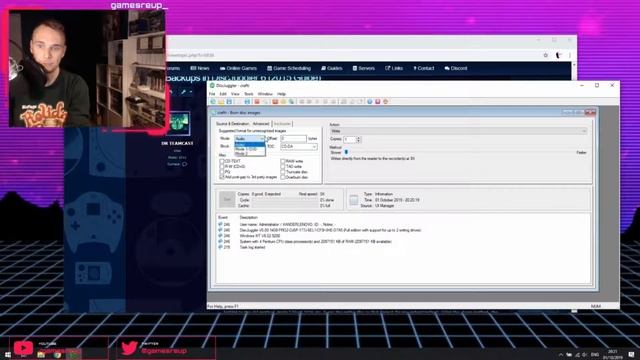Enable the TAO write checkbox
The image size is (640, 360).
[x=282, y=167]
